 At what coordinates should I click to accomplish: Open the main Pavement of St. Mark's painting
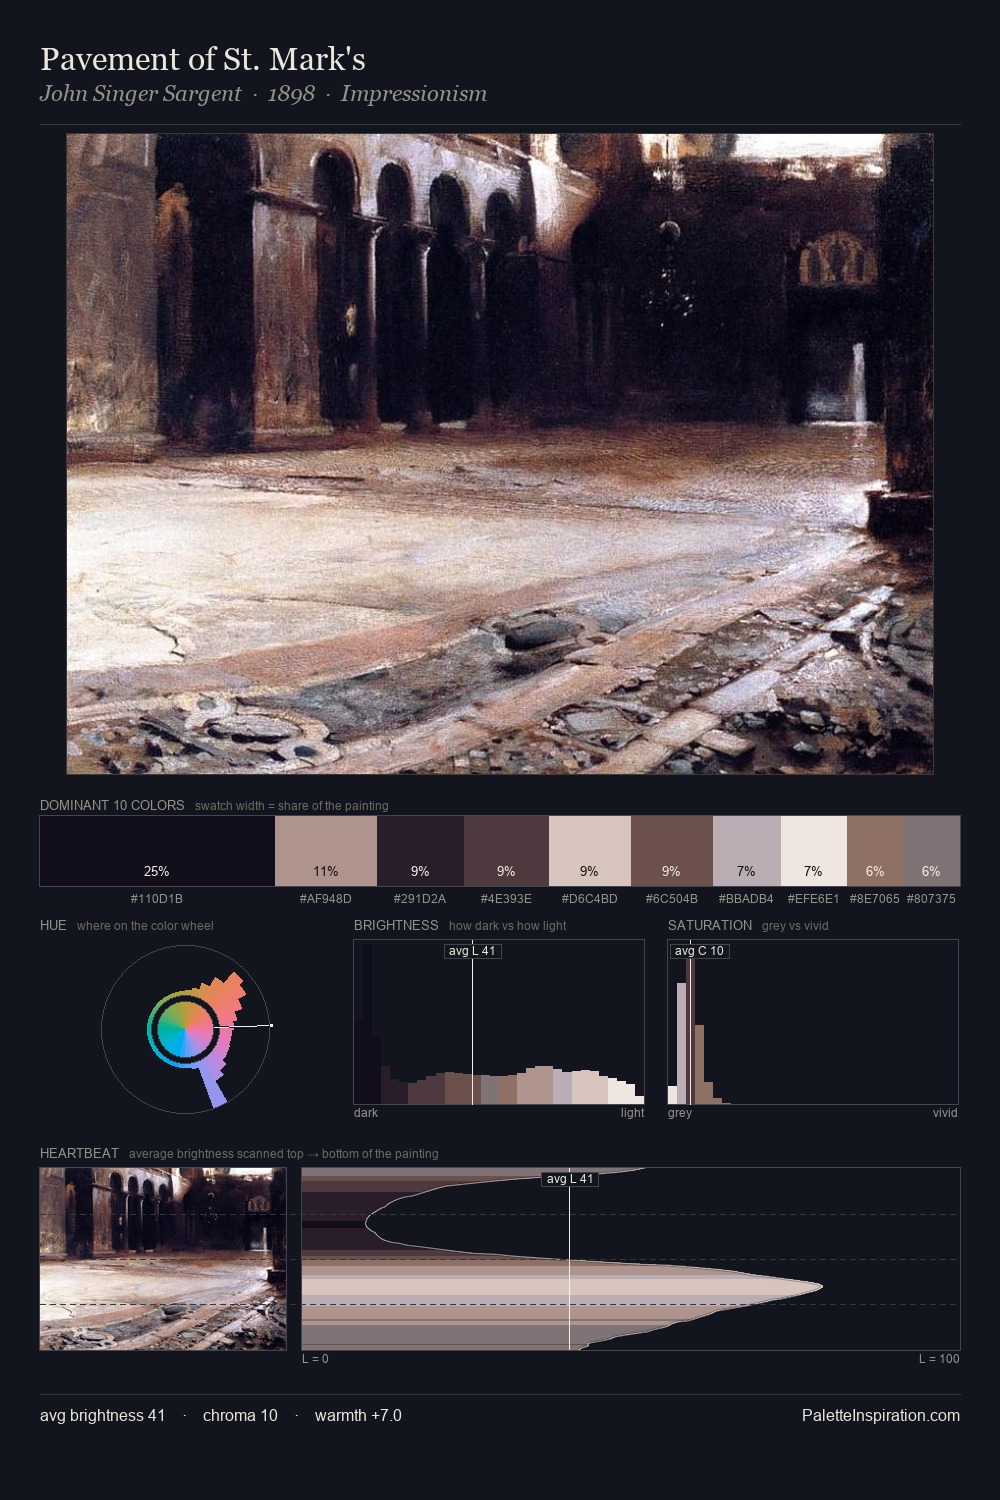[x=500, y=454]
